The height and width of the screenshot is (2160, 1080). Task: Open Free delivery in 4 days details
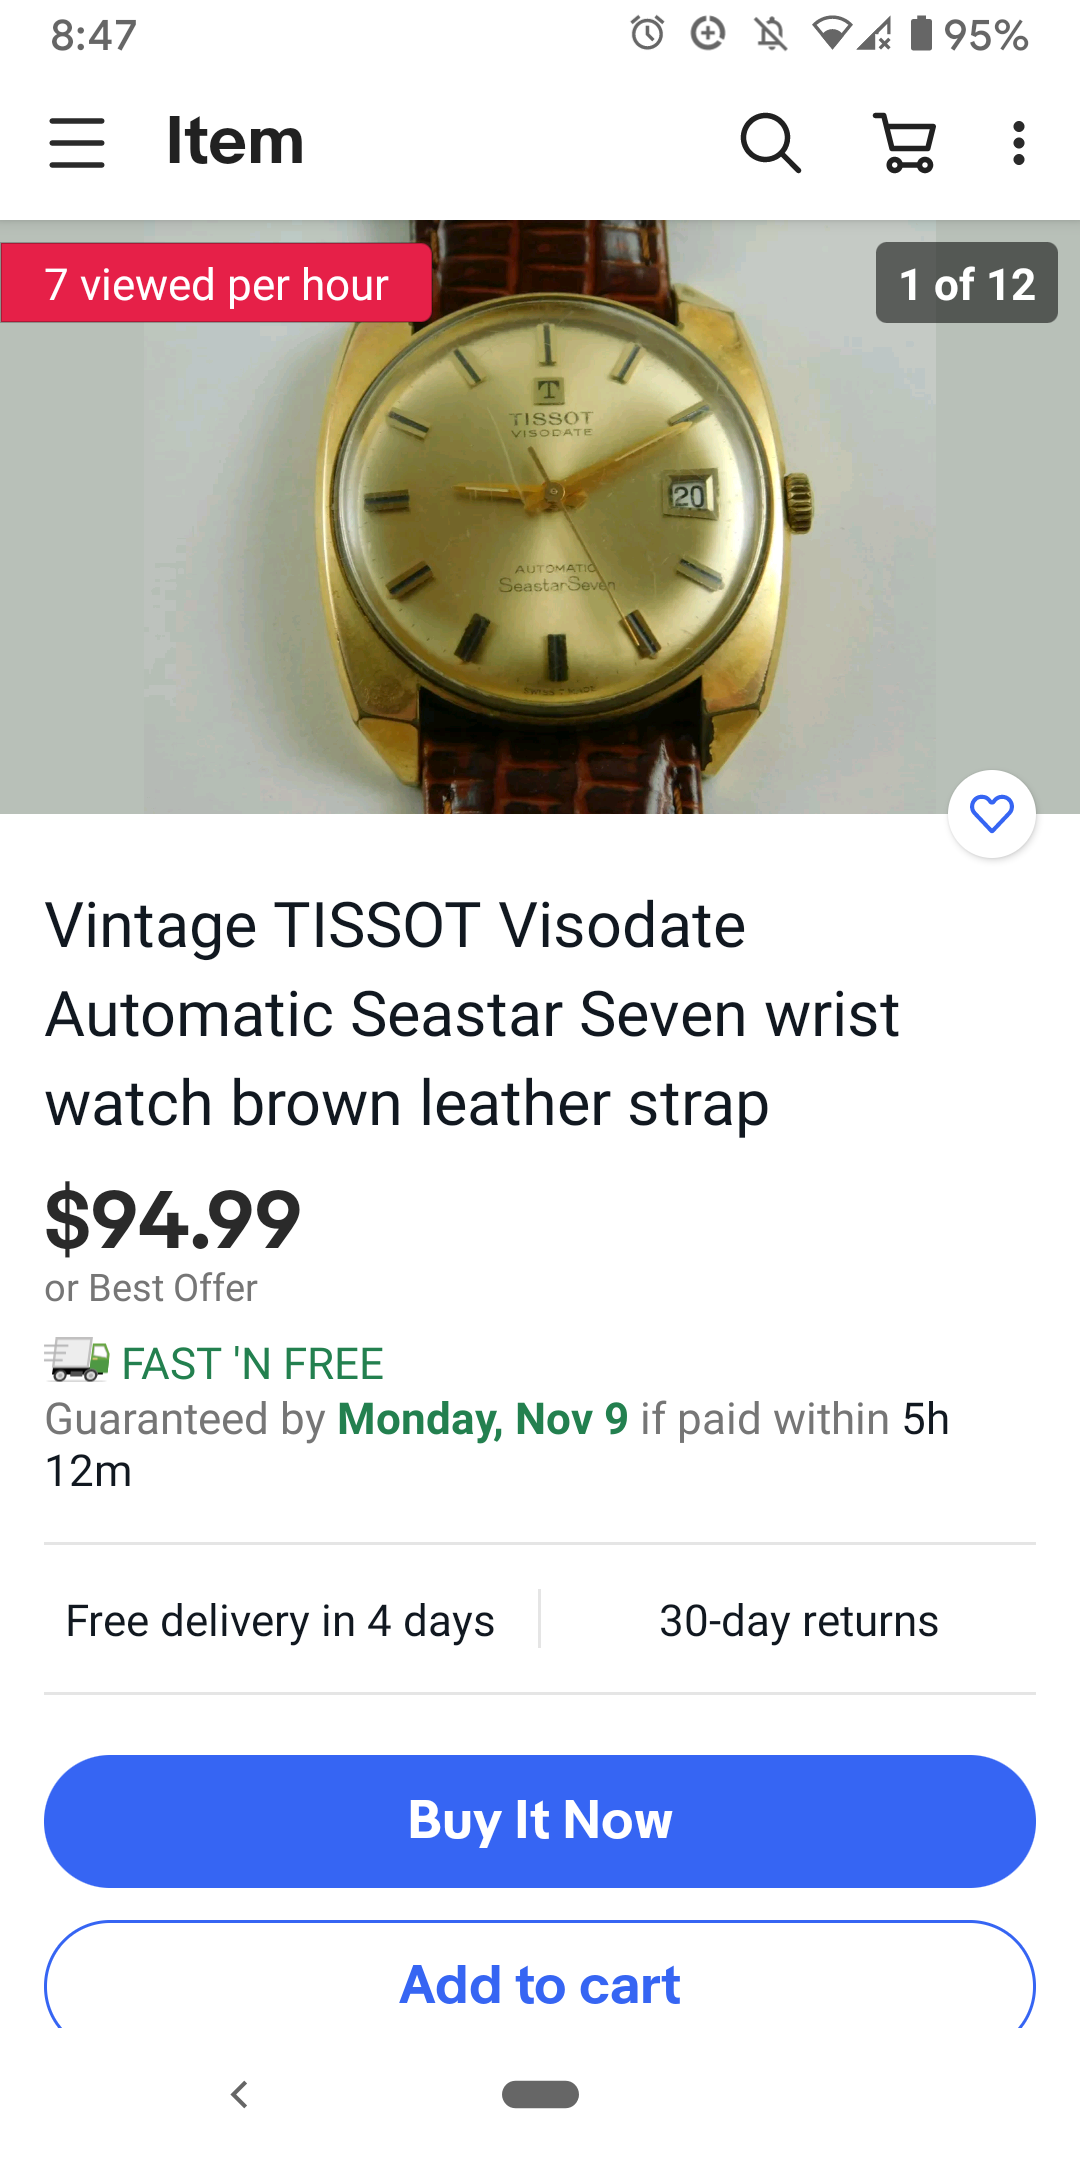point(280,1621)
